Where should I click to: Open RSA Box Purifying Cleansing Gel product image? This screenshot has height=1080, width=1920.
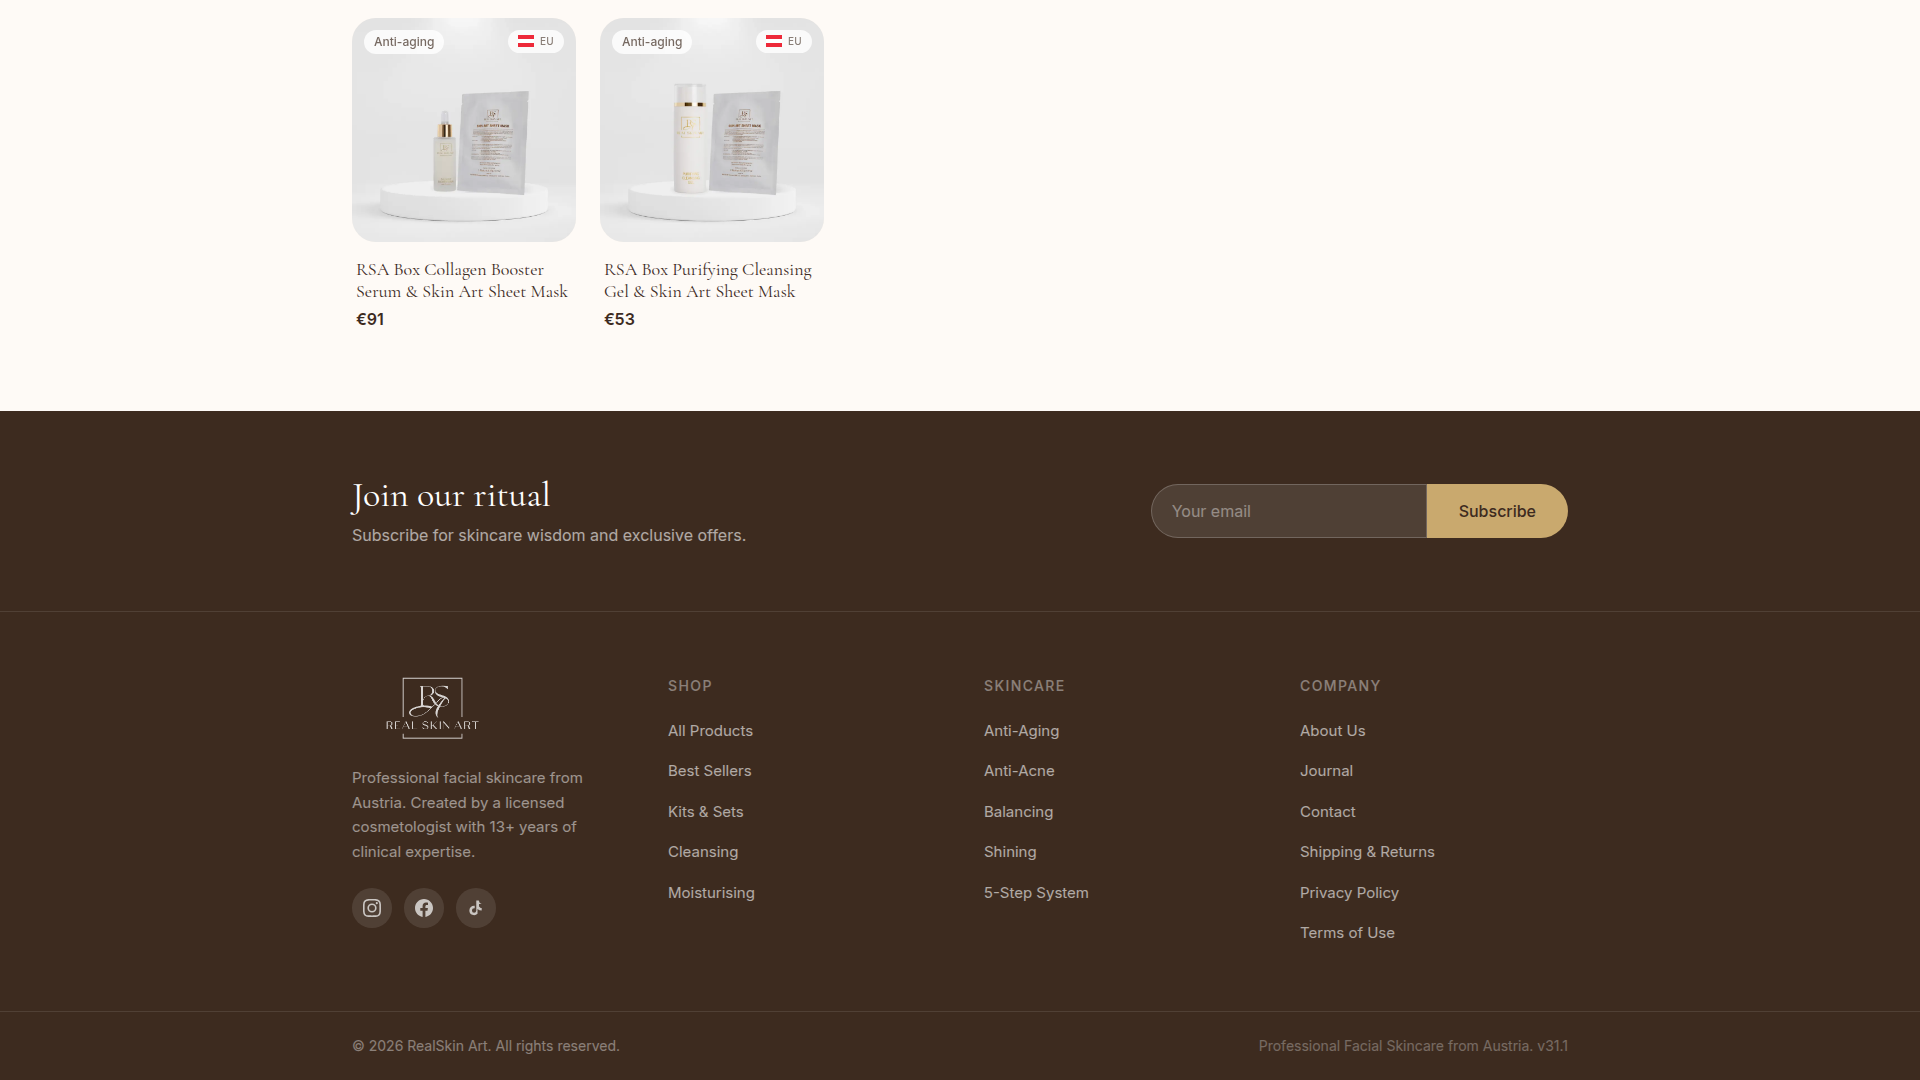(711, 129)
